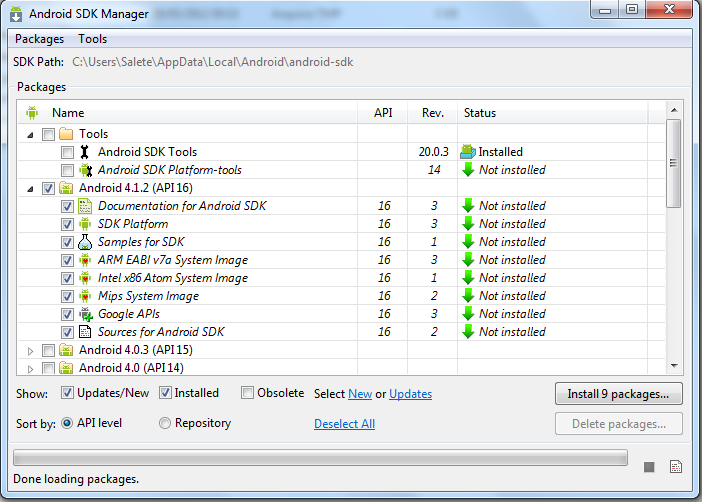Uncheck the Google APIs checkbox

coord(67,314)
